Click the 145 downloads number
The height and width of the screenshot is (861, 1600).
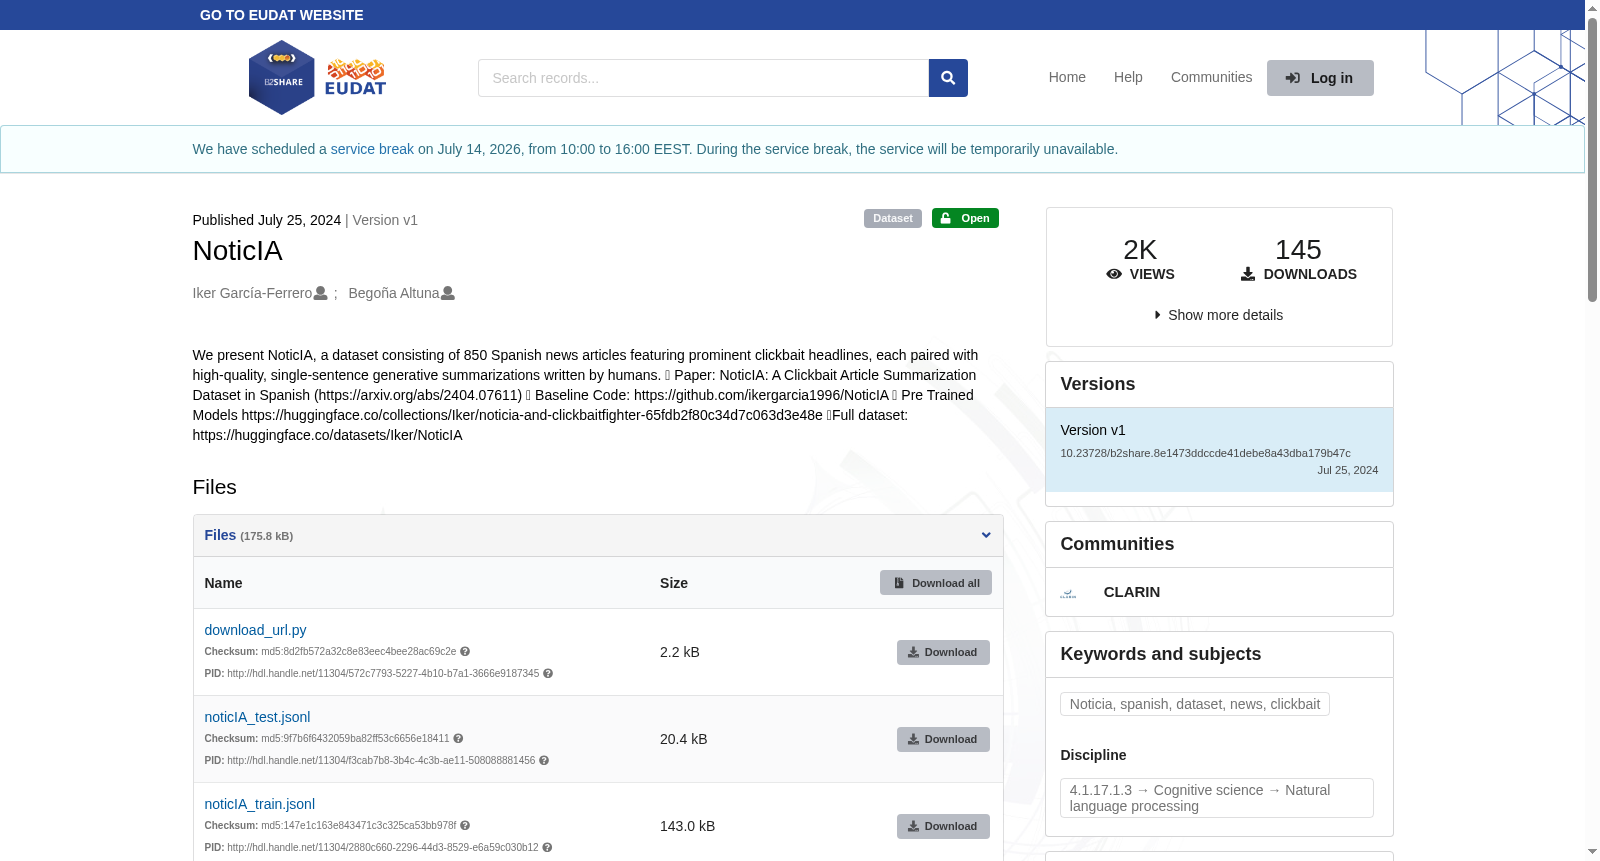[1298, 249]
